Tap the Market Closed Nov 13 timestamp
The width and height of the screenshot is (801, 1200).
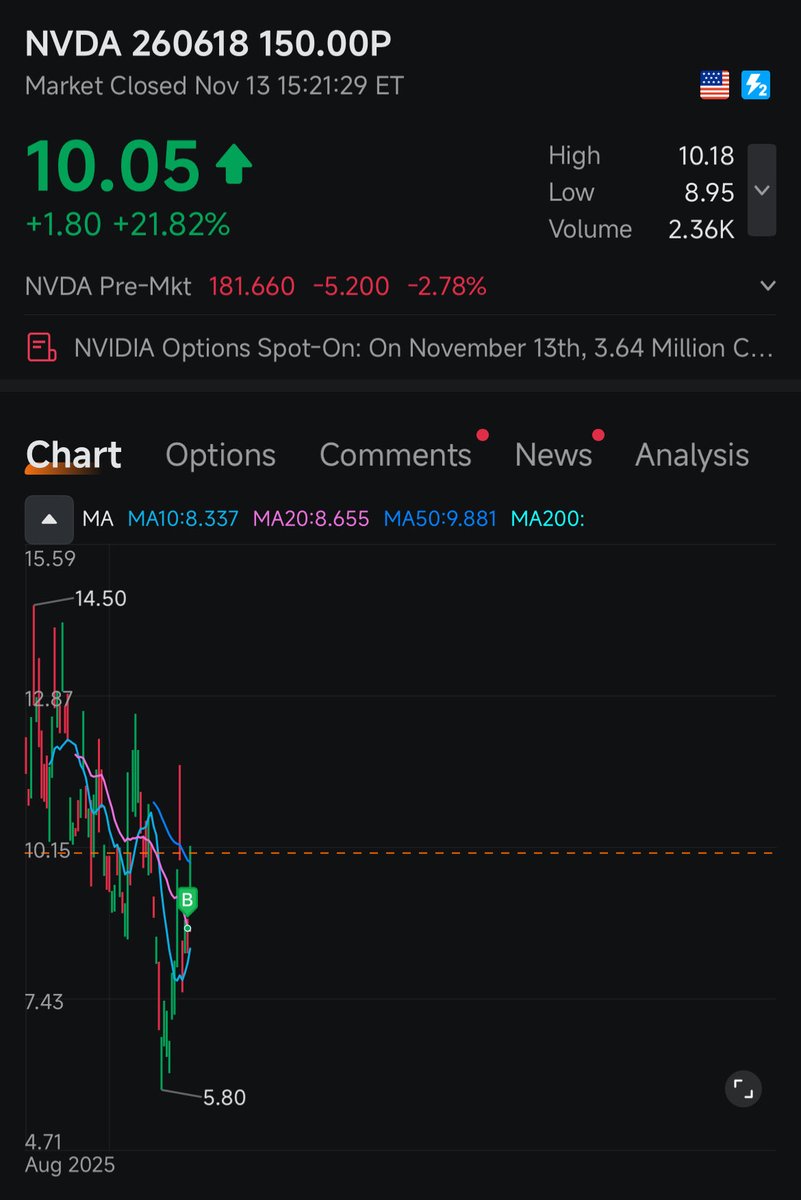click(214, 86)
